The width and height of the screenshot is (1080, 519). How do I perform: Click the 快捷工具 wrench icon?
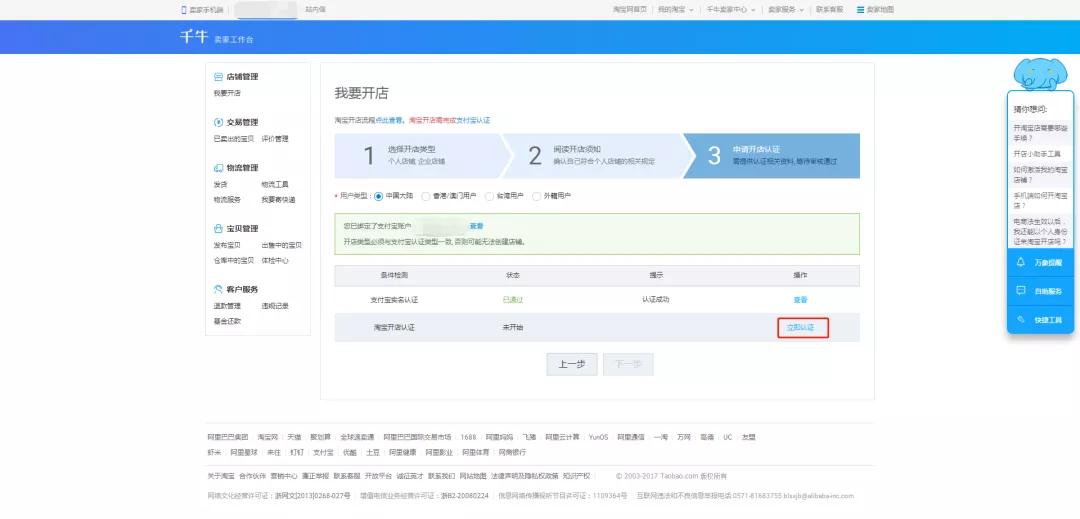point(1021,320)
